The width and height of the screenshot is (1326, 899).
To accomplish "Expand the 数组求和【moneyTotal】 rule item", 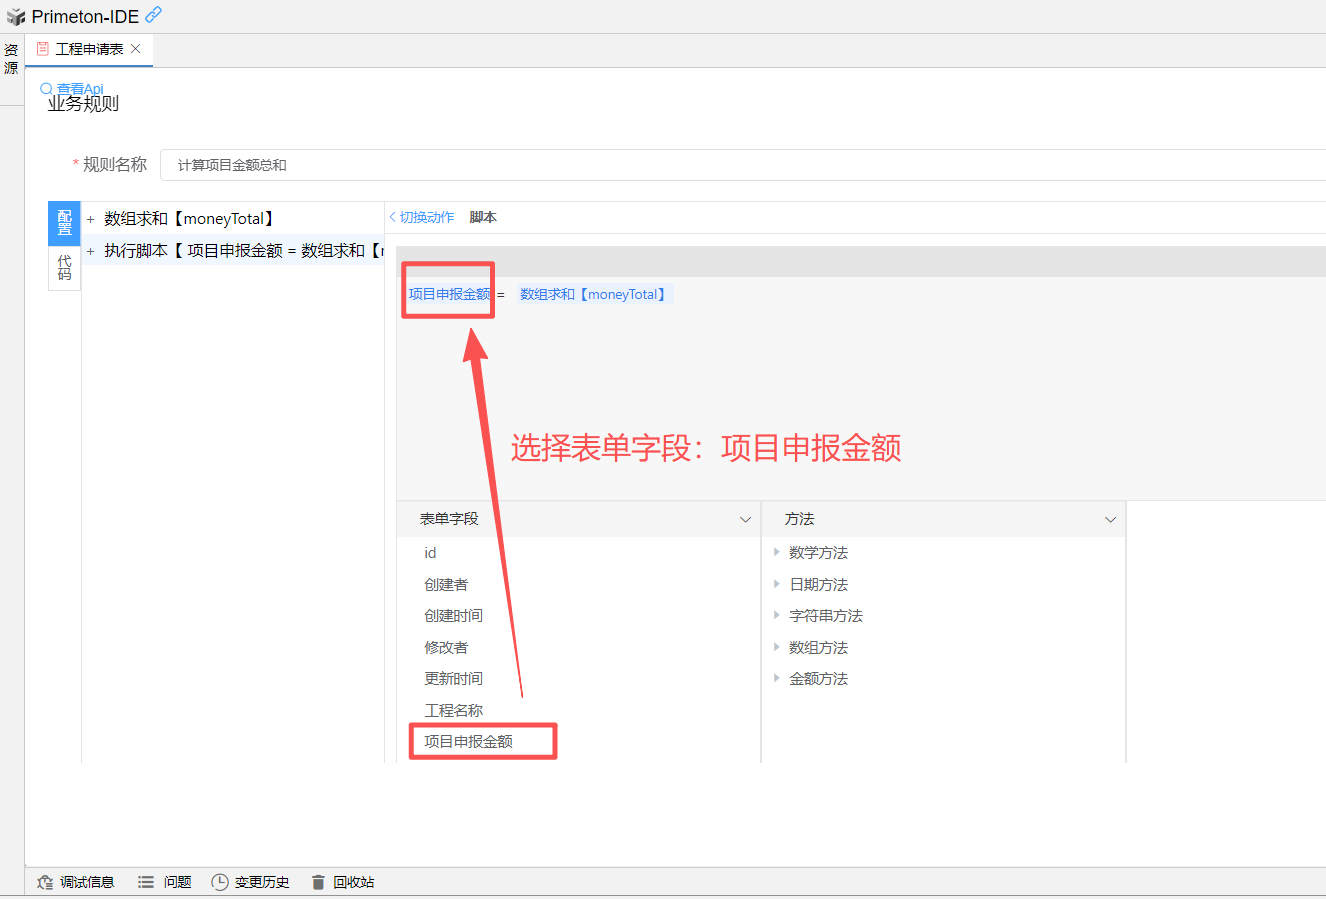I will point(90,219).
